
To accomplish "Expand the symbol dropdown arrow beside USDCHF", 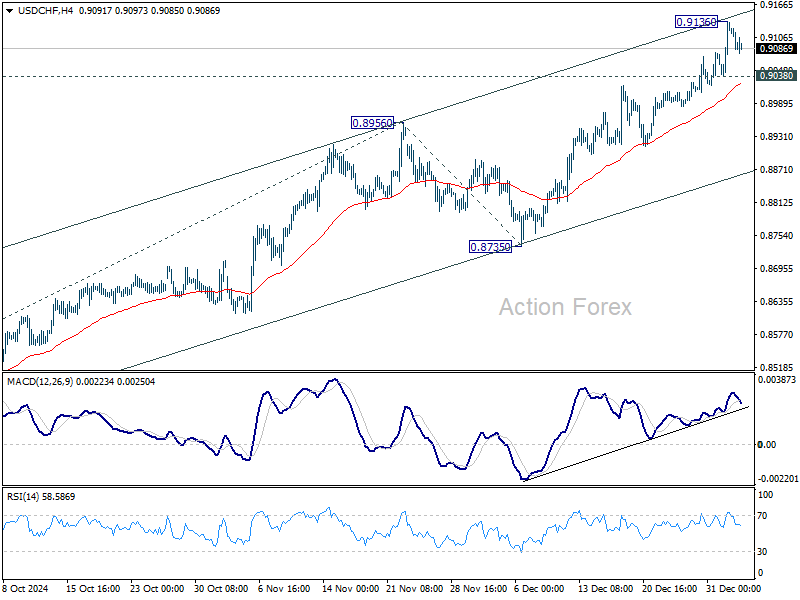I will tap(9, 13).
